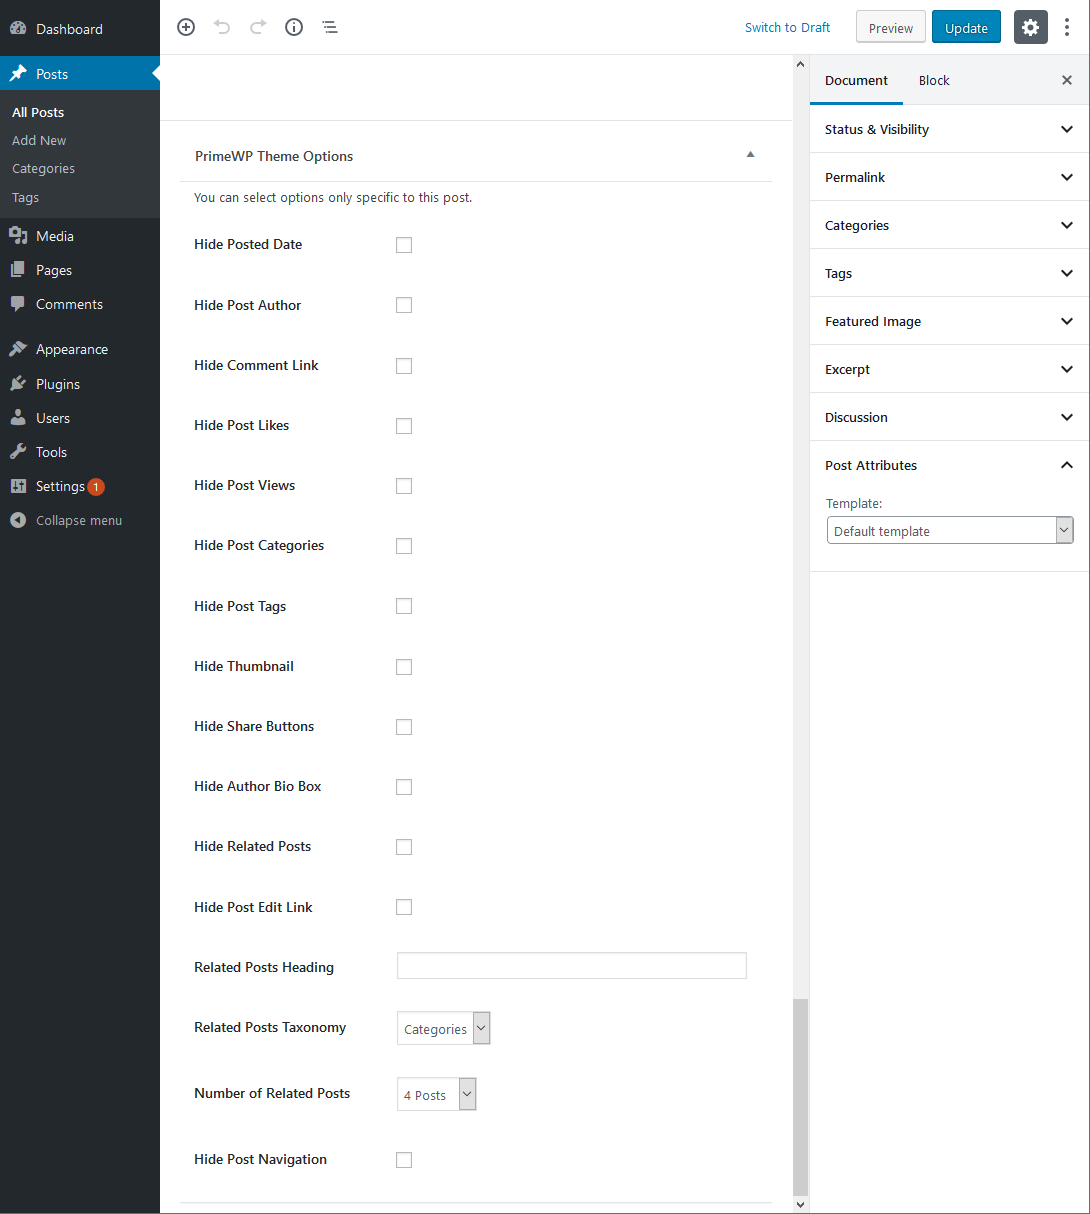Screen dimensions: 1090x1214
Task: Toggle Hide Post Views checkbox
Action: point(404,486)
